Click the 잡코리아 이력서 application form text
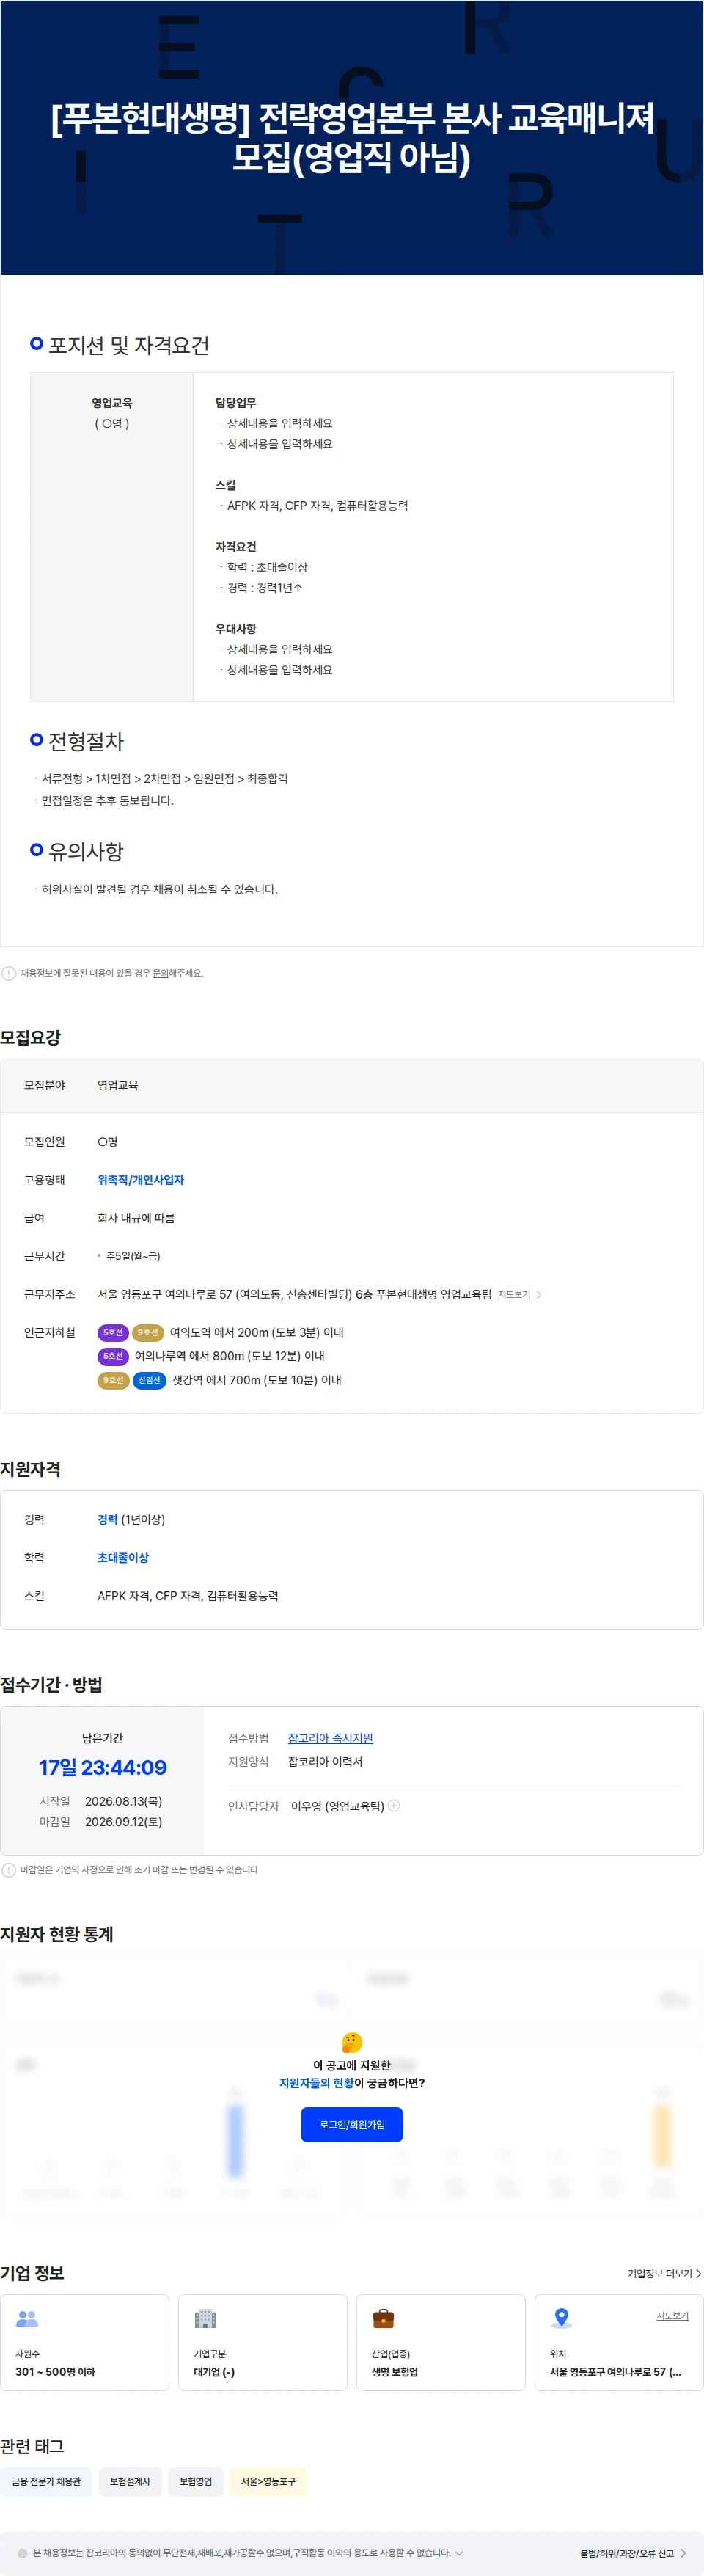 (x=325, y=1761)
